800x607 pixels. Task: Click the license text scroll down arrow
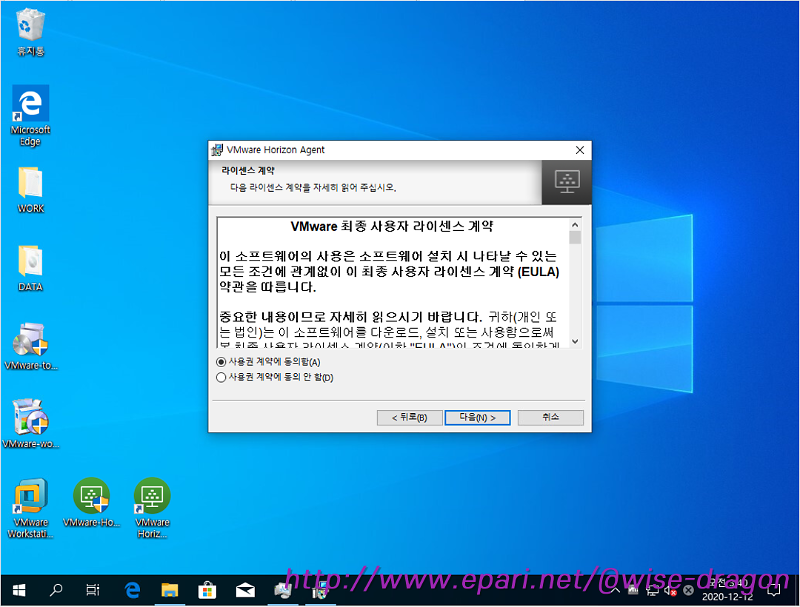click(x=575, y=341)
